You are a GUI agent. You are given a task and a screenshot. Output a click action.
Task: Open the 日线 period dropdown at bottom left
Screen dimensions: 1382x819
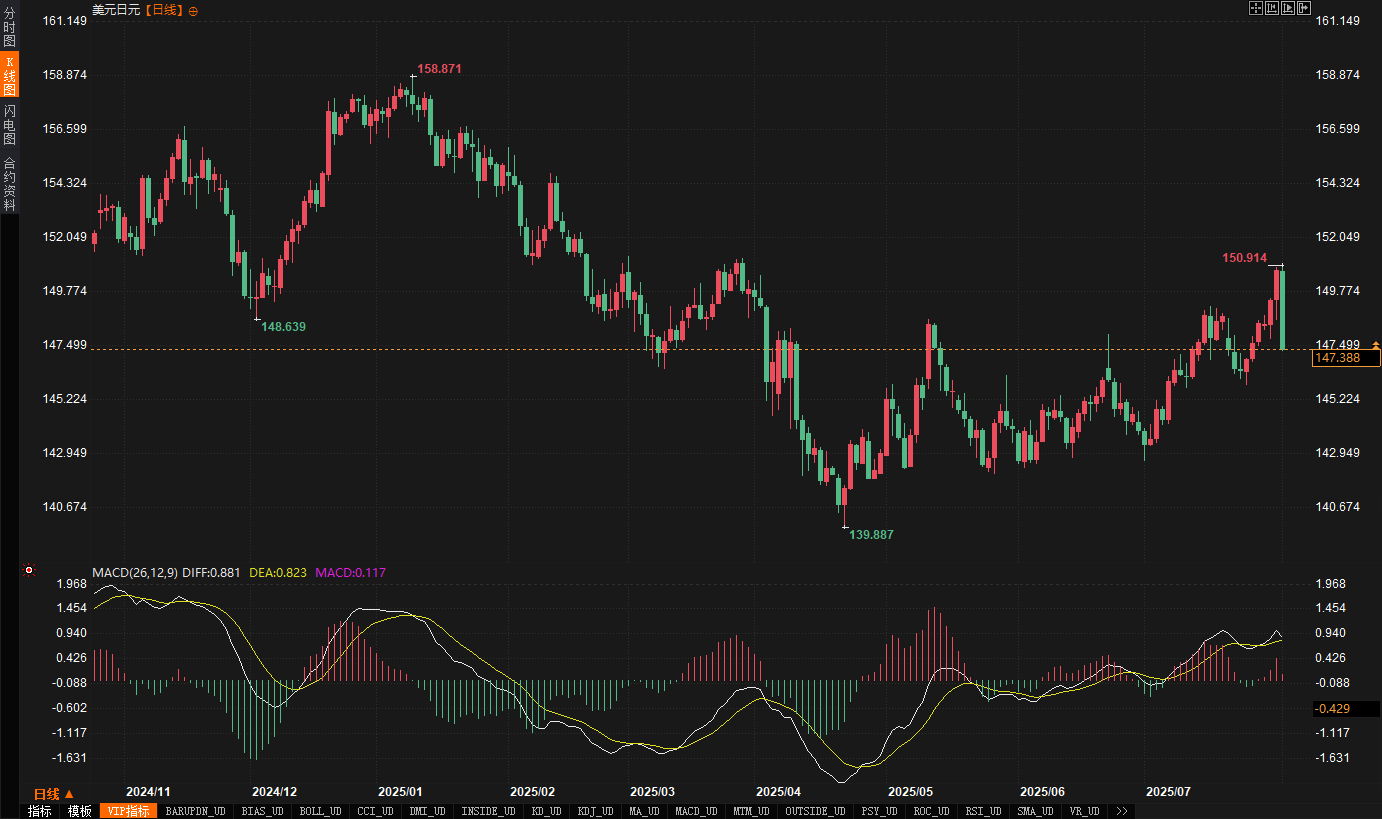tap(54, 793)
